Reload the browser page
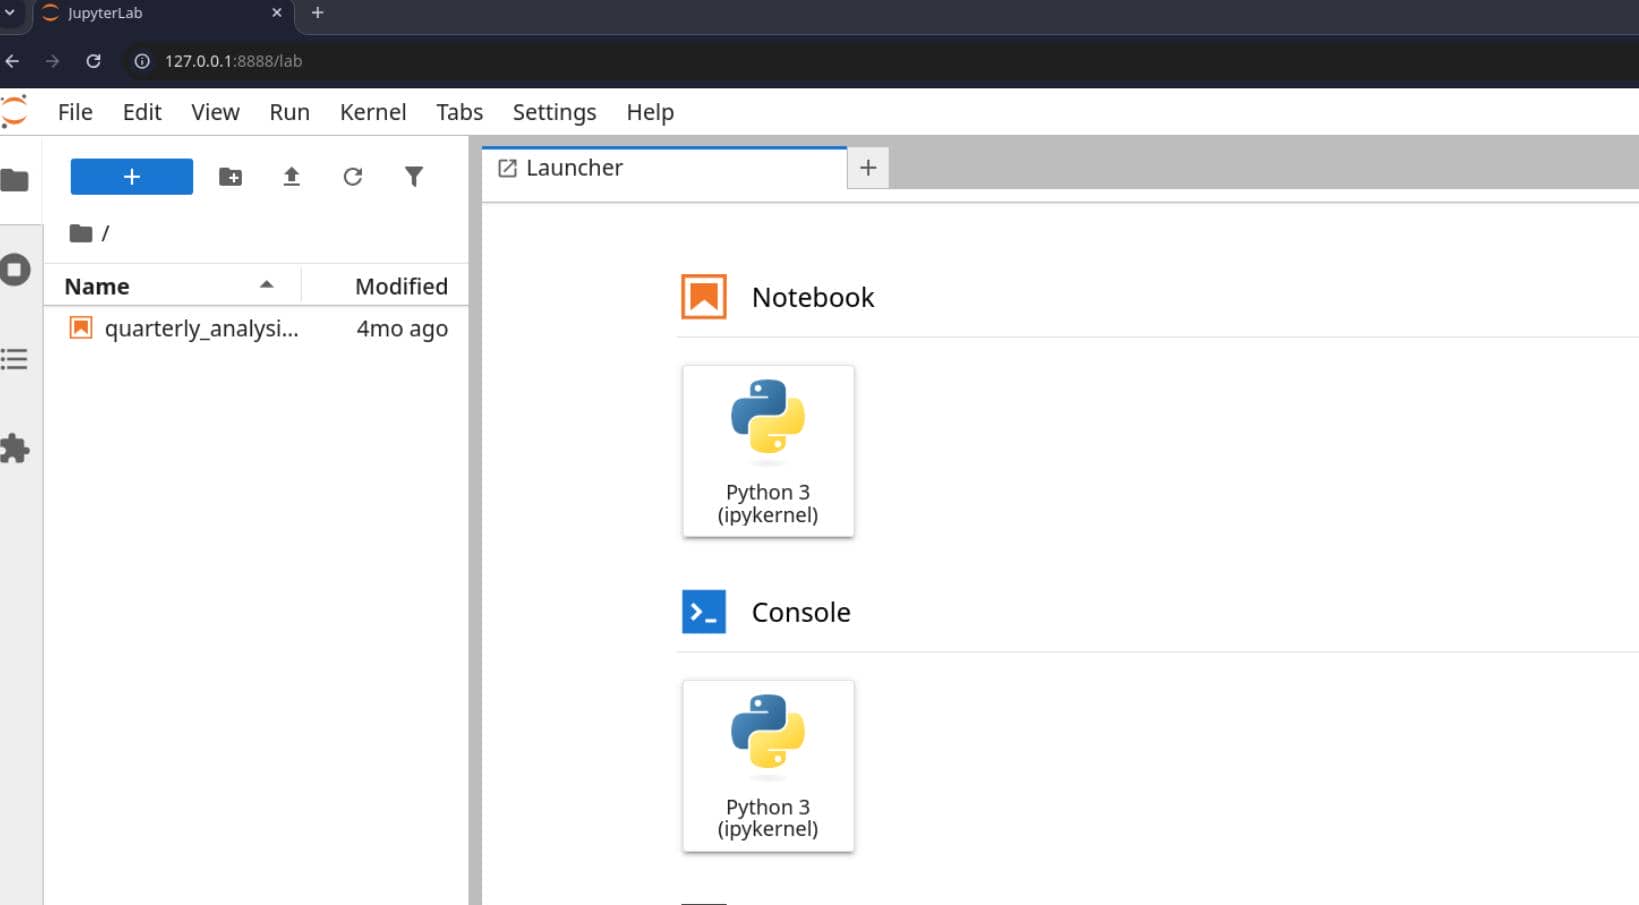Viewport: 1639px width, 905px height. (x=93, y=61)
